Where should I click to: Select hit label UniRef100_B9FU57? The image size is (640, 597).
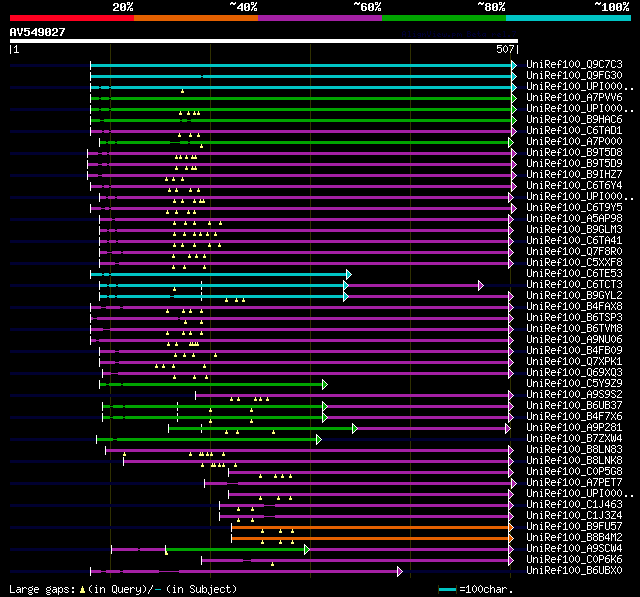tap(574, 527)
